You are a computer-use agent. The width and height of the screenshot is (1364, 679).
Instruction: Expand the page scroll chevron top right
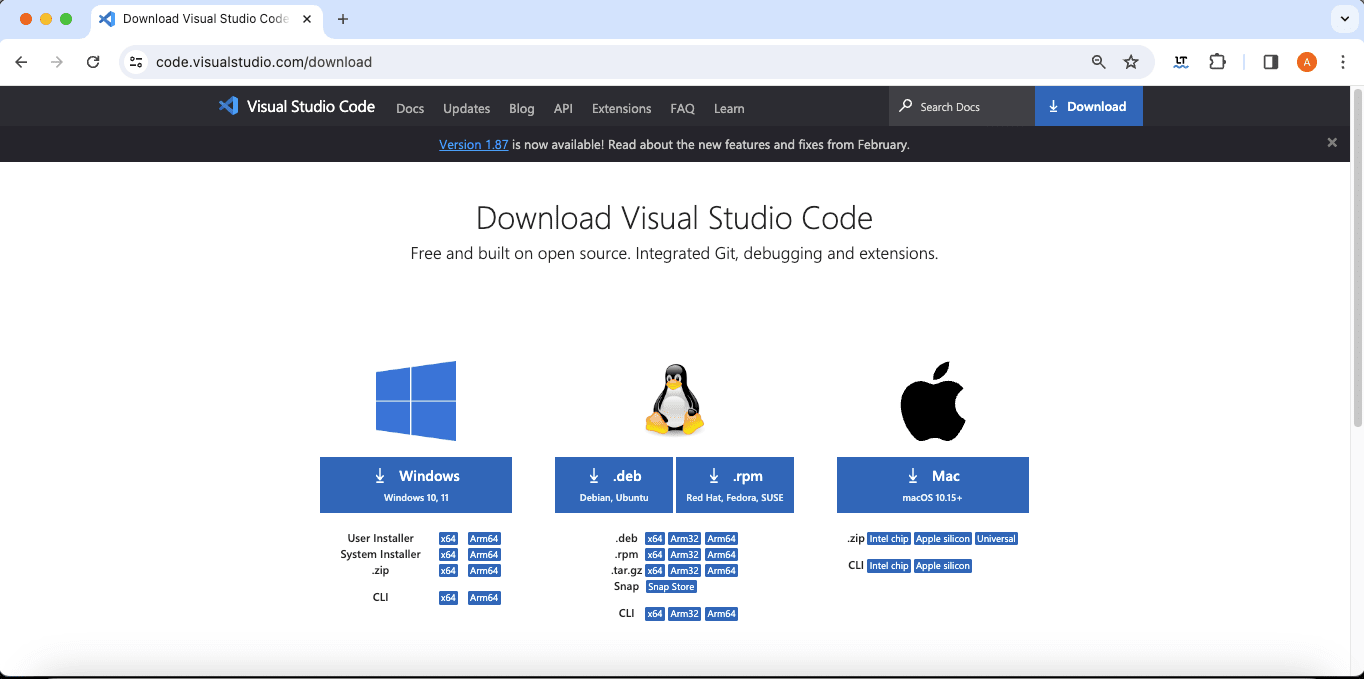point(1343,19)
